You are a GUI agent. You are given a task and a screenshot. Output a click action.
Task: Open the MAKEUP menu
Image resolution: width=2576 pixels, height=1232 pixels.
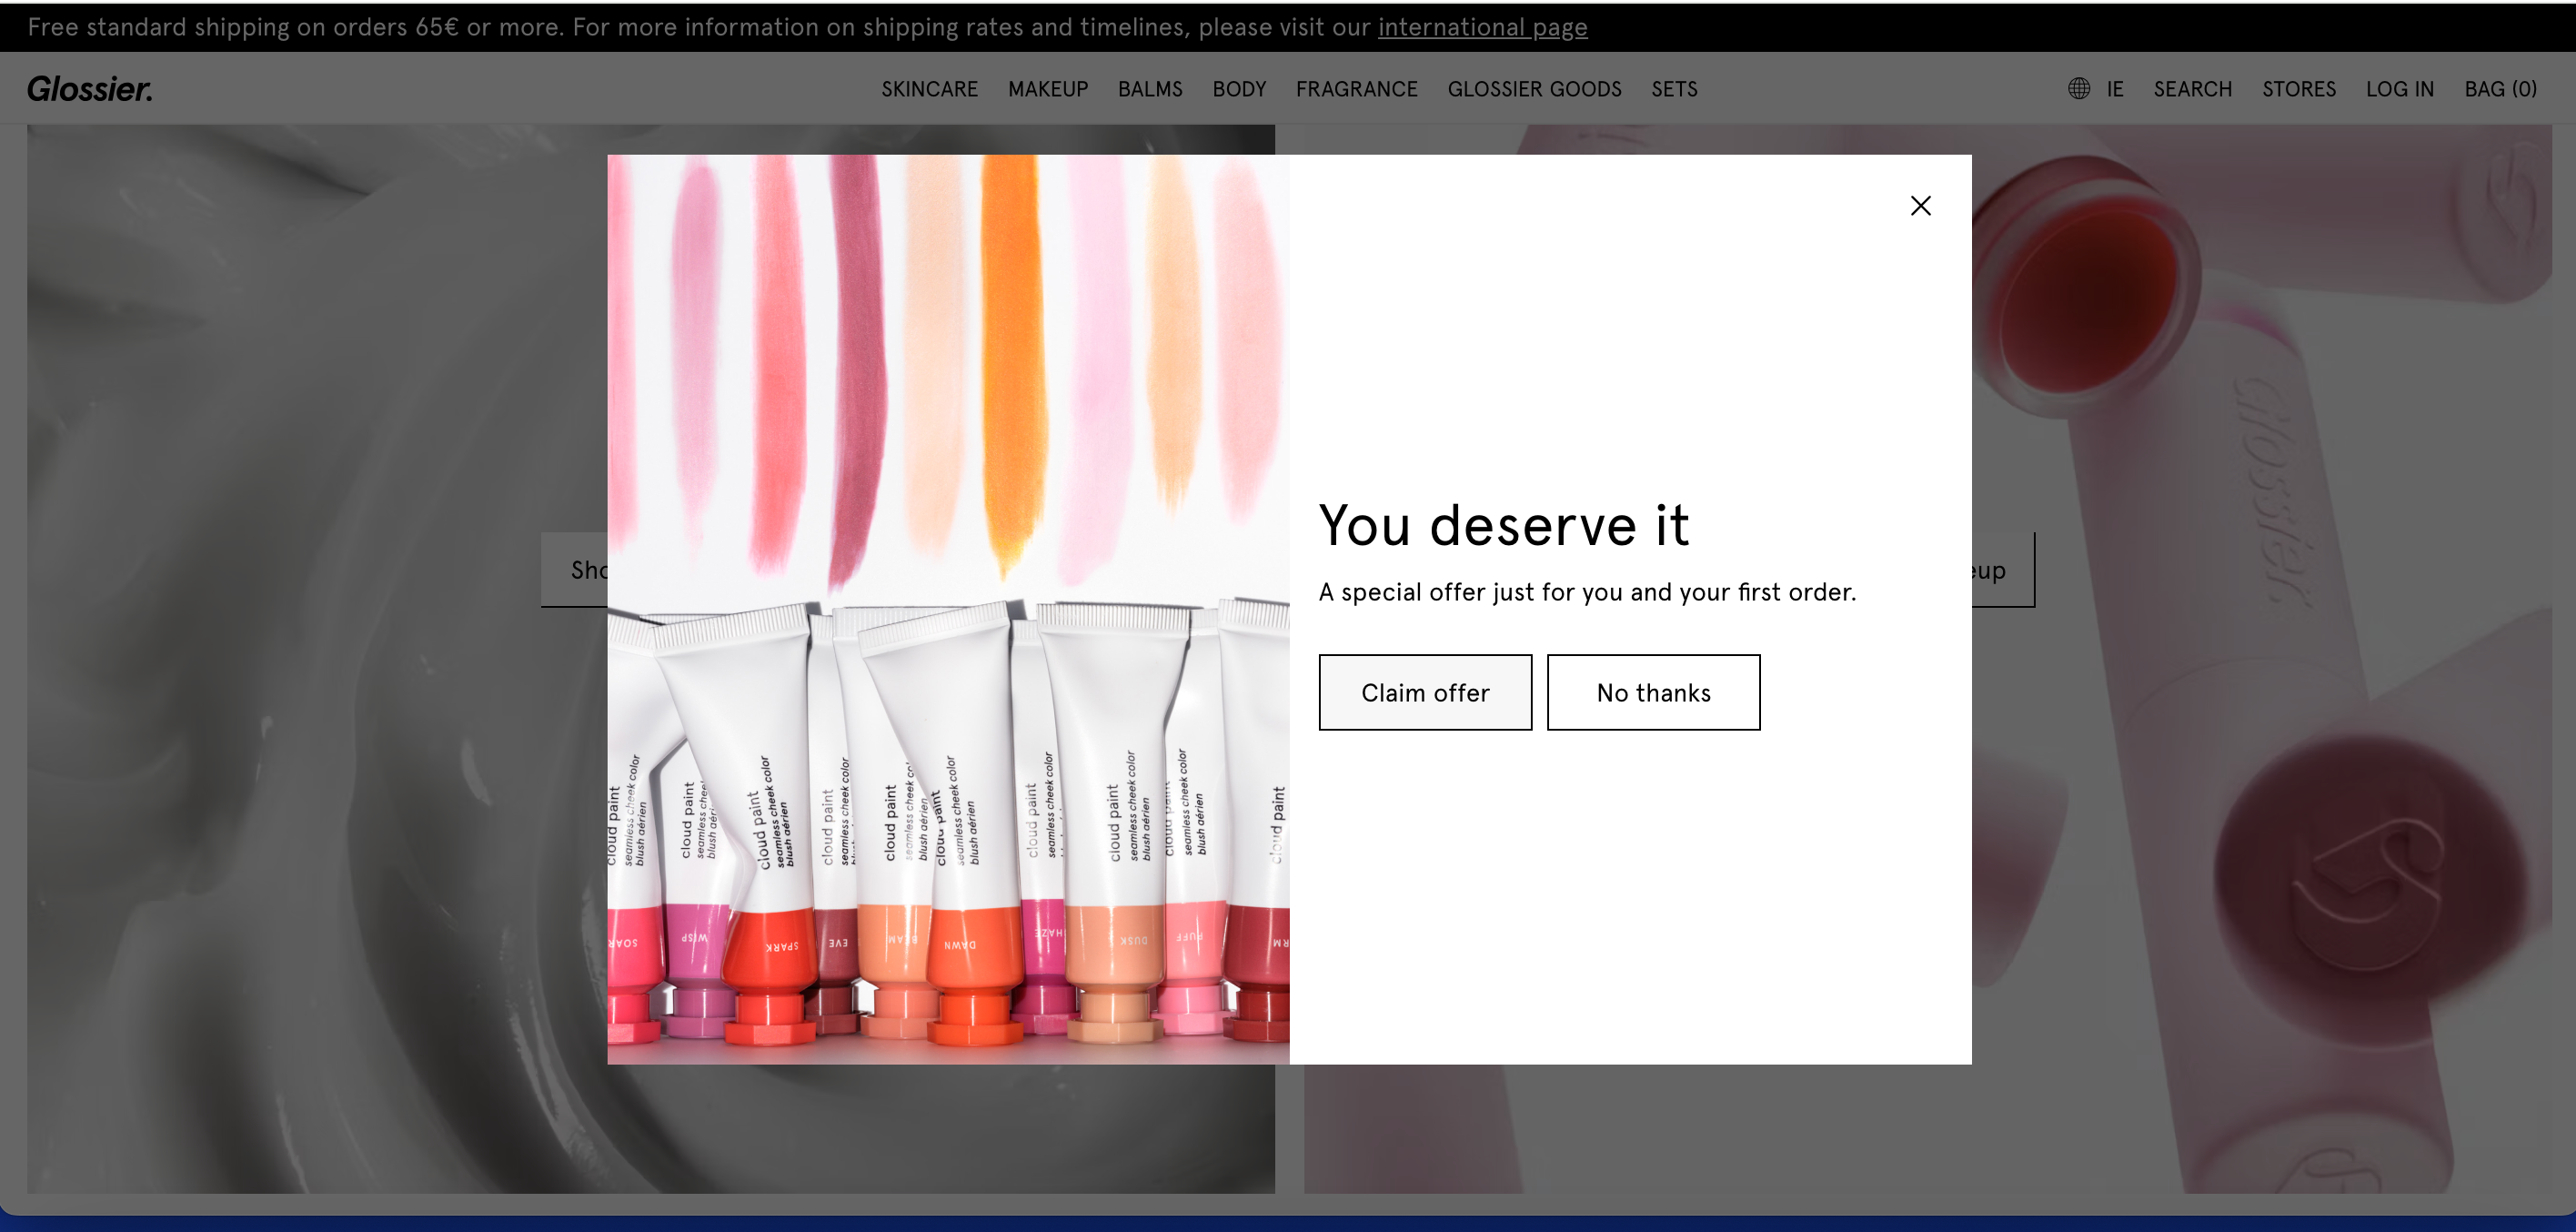[1048, 89]
